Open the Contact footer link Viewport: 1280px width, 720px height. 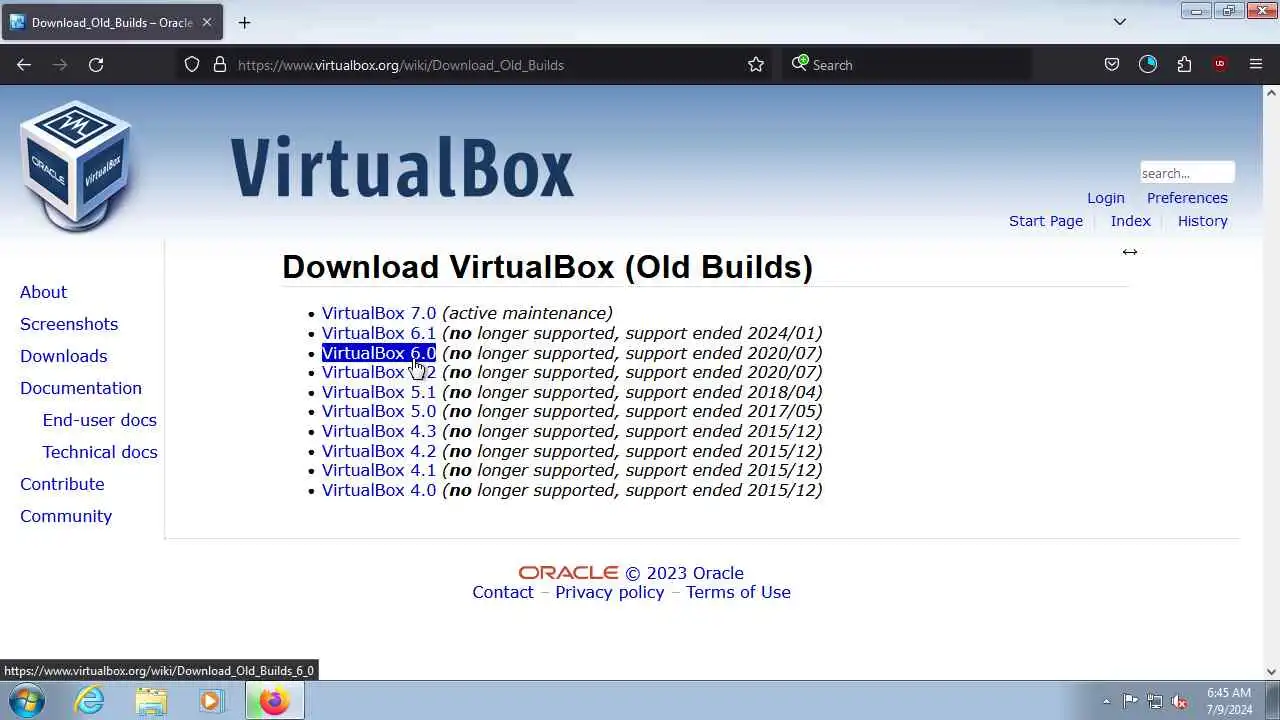click(503, 592)
